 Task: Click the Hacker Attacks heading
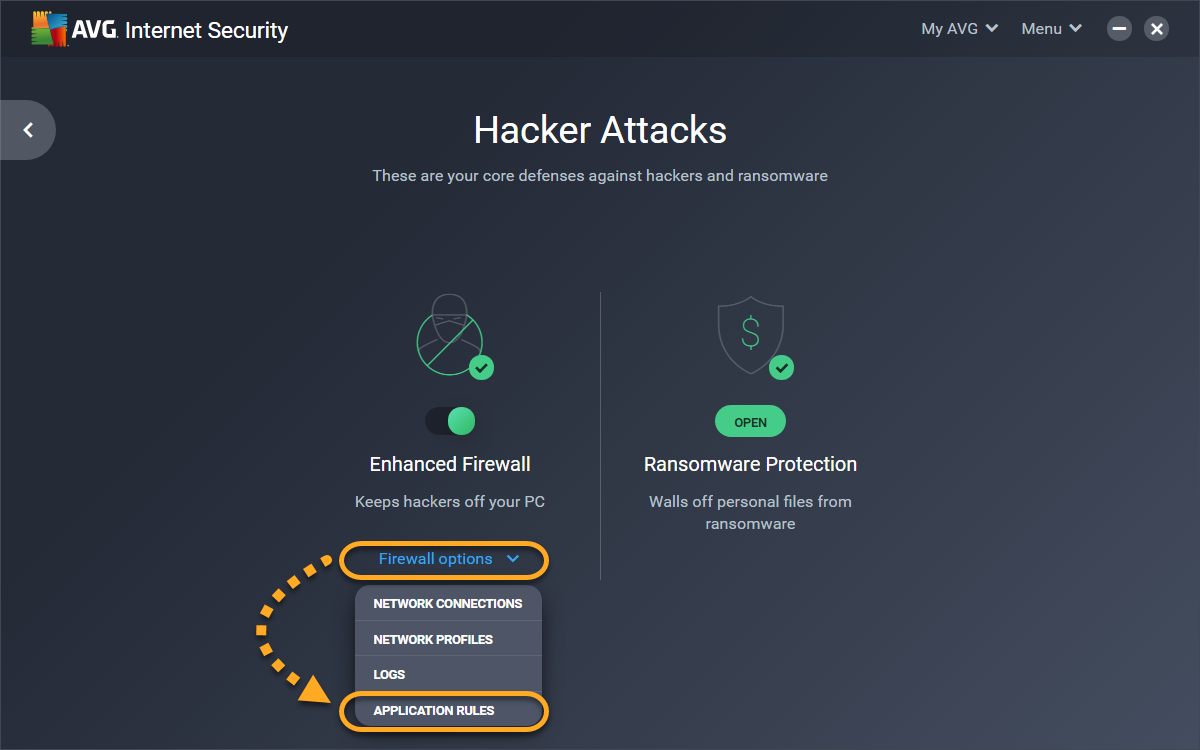(600, 130)
